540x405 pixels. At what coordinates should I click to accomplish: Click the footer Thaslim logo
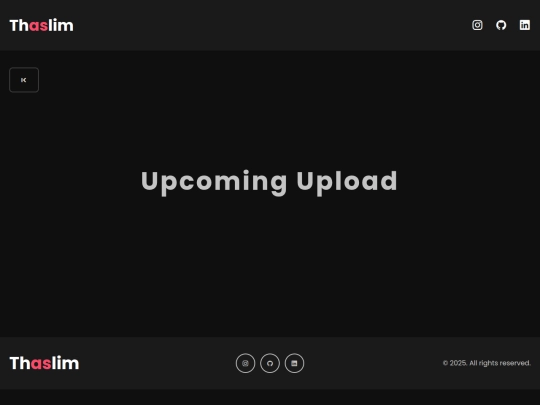click(x=44, y=363)
